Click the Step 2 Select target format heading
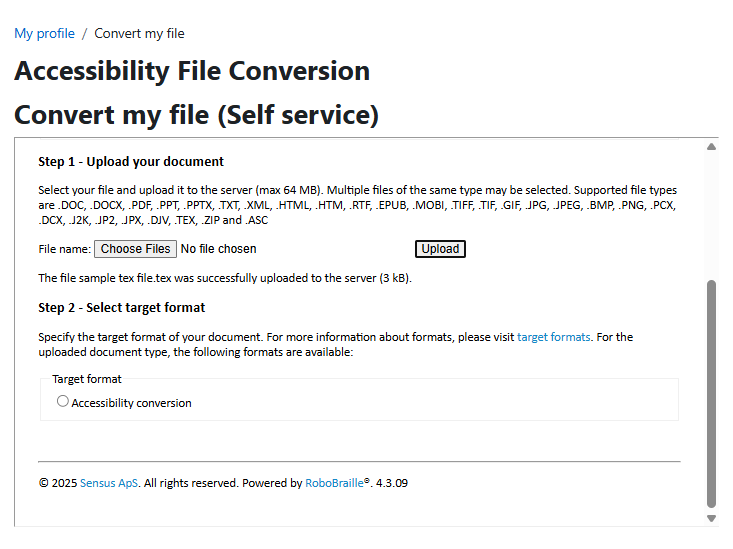 click(x=121, y=307)
